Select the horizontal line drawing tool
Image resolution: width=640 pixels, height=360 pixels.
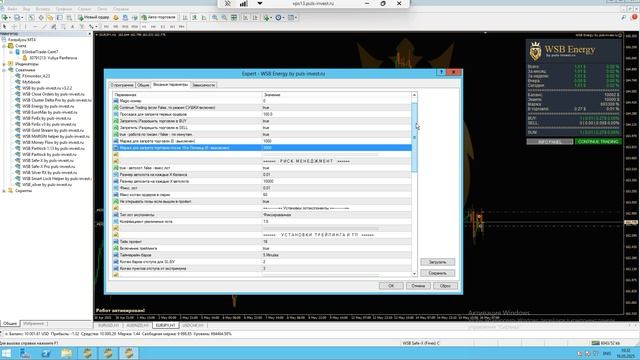pos(35,27)
